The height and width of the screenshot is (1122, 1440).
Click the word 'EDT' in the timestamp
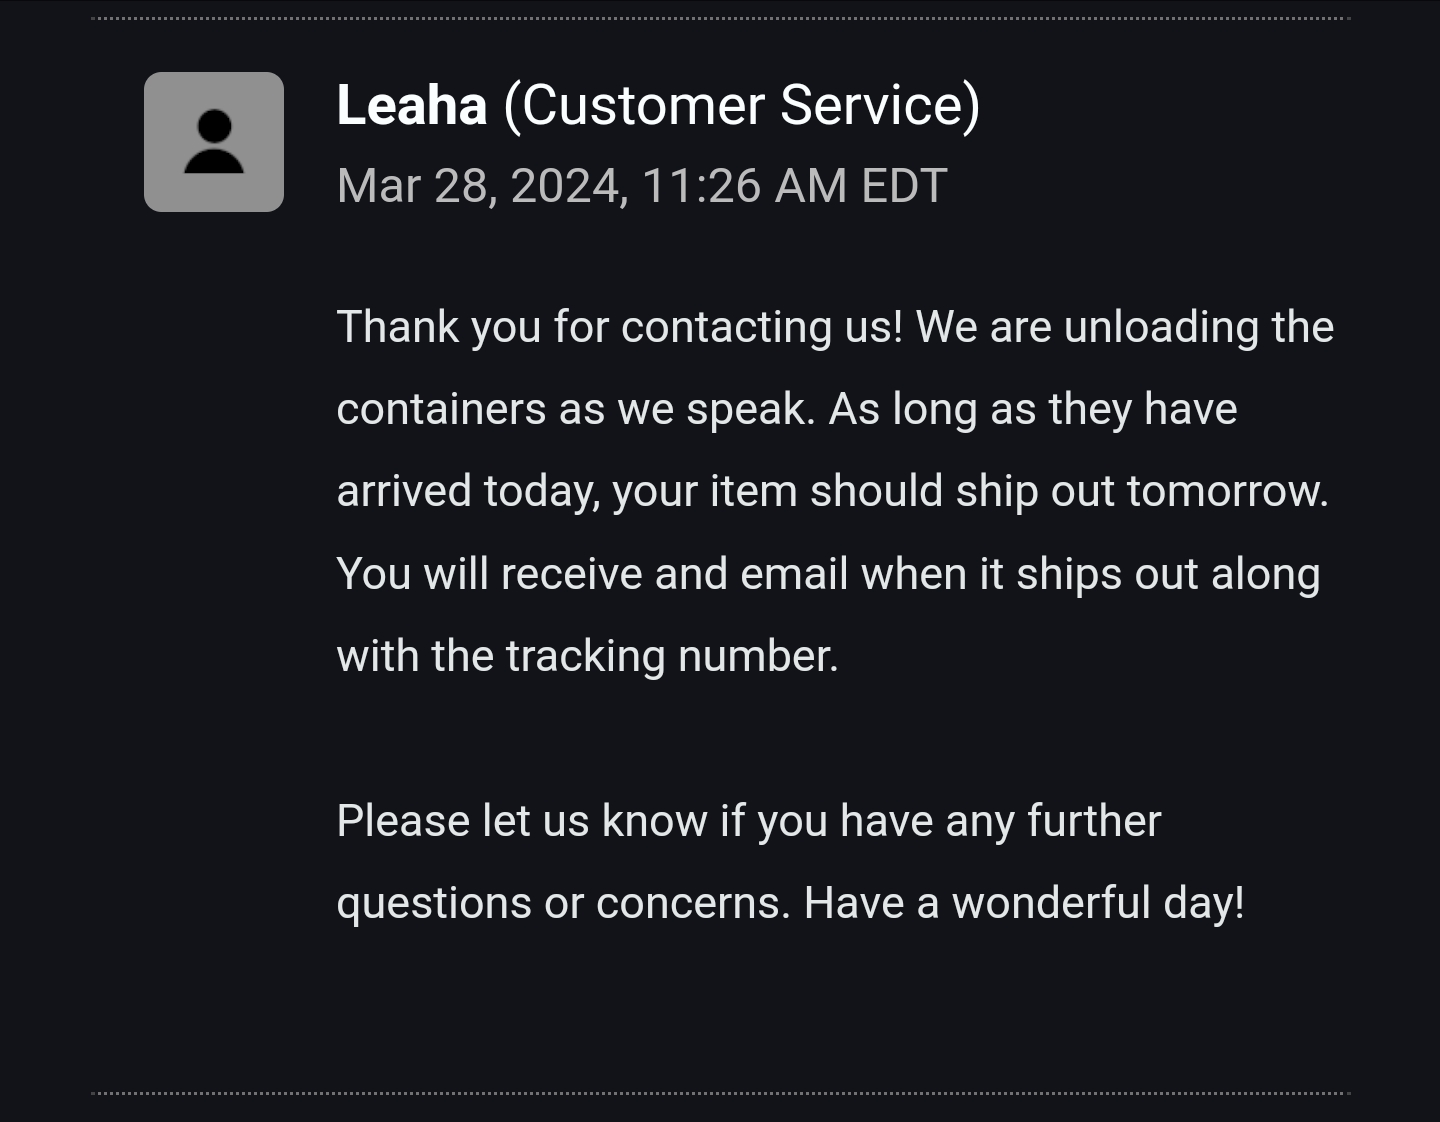tap(903, 186)
